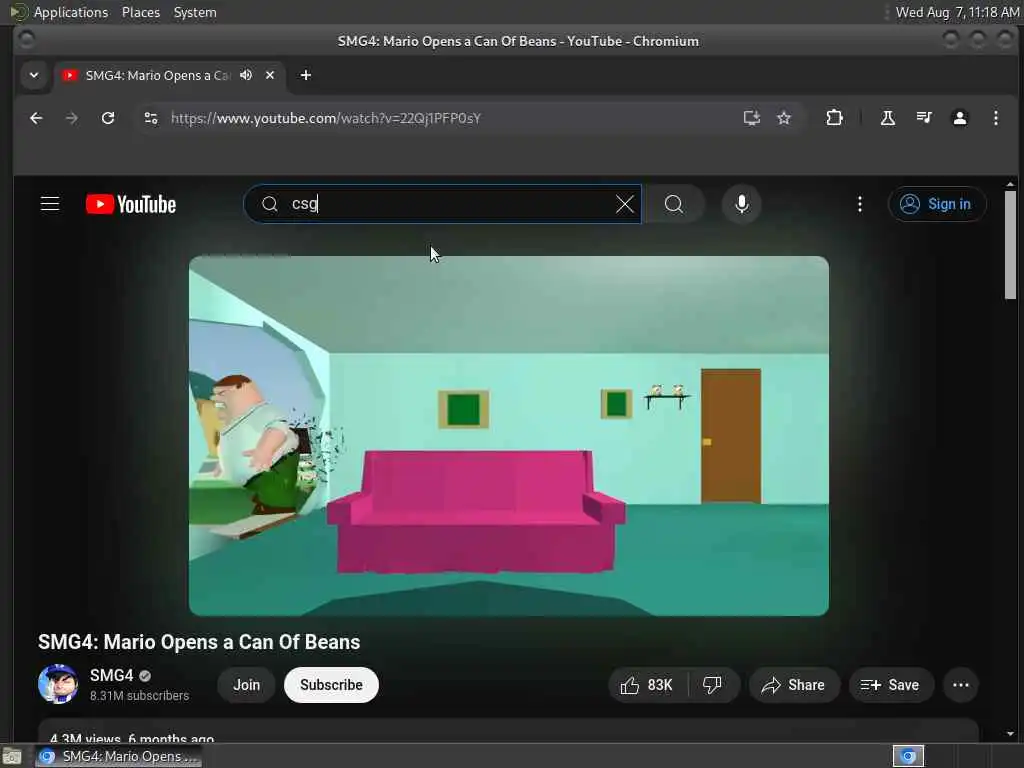The height and width of the screenshot is (768, 1024).
Task: Click show desktop icon in bottom panel
Action: (12, 757)
